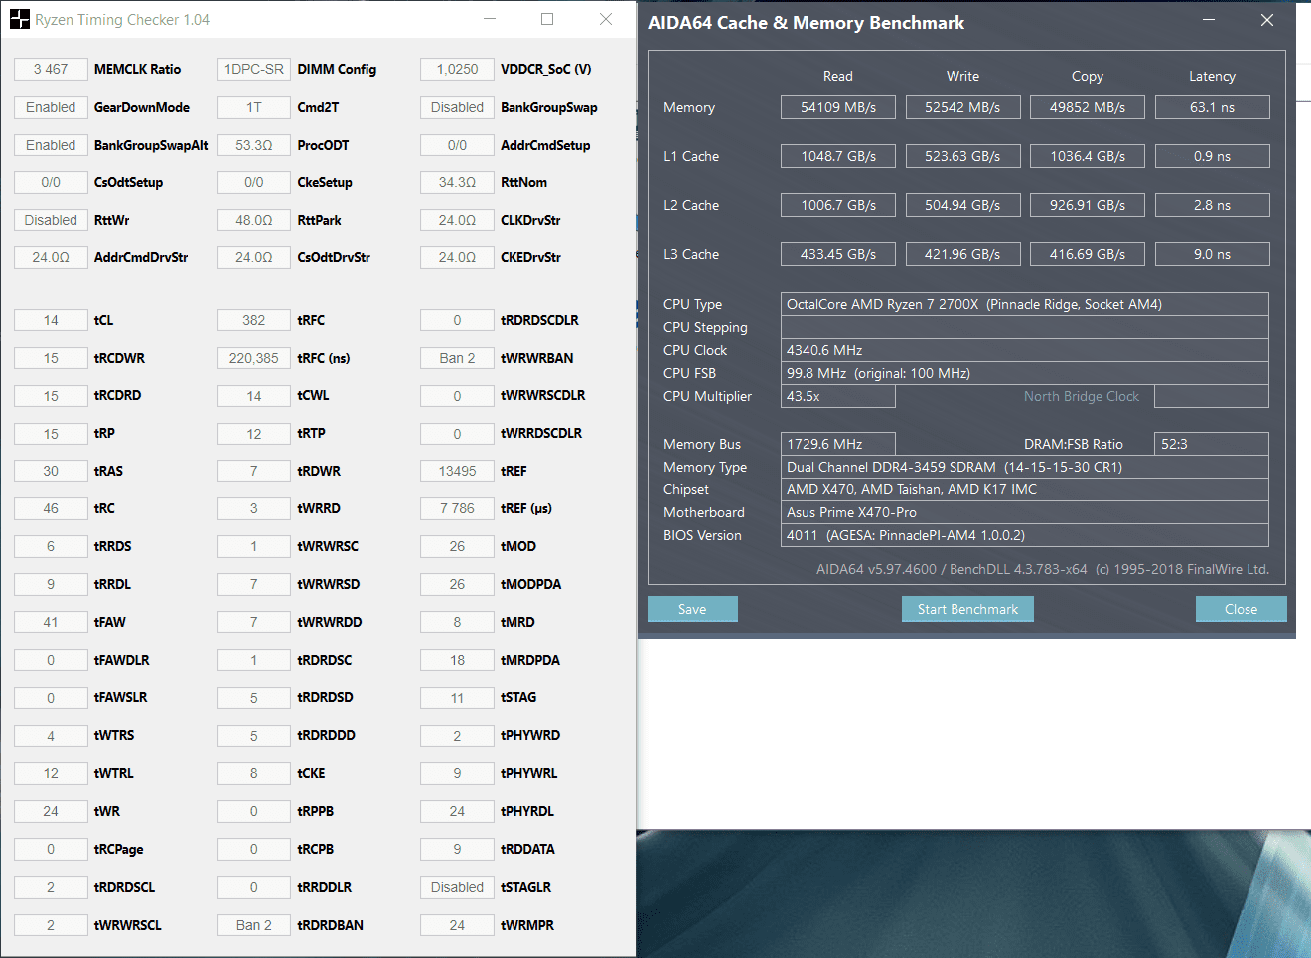
Task: Click the AddrCmdDrvStr 24.0Ω field
Action: (x=51, y=257)
